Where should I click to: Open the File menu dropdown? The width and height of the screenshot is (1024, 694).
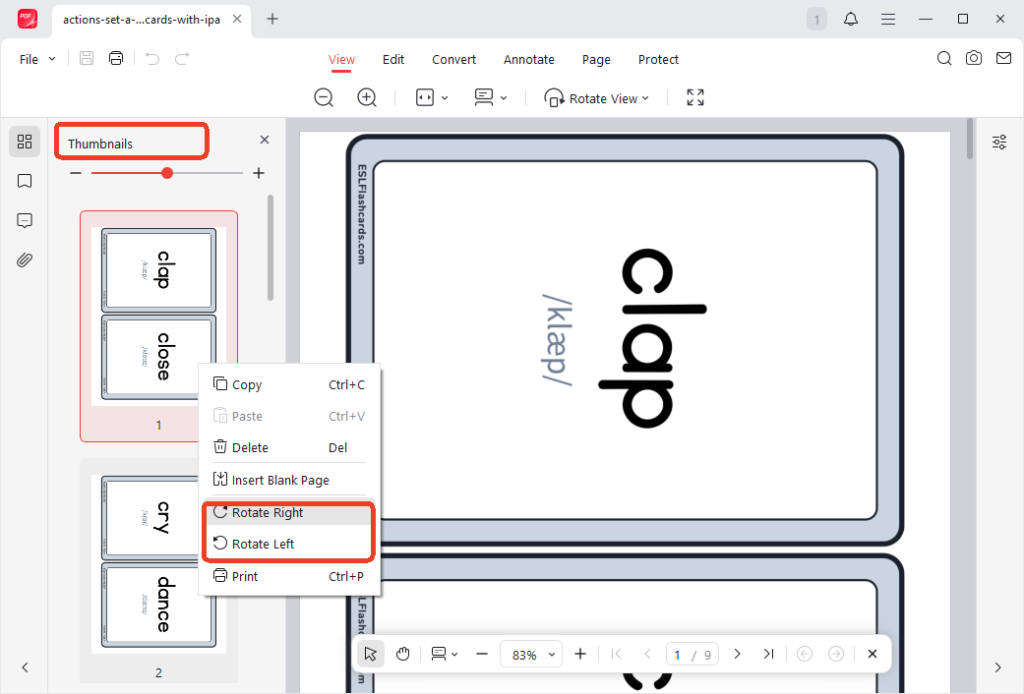37,59
